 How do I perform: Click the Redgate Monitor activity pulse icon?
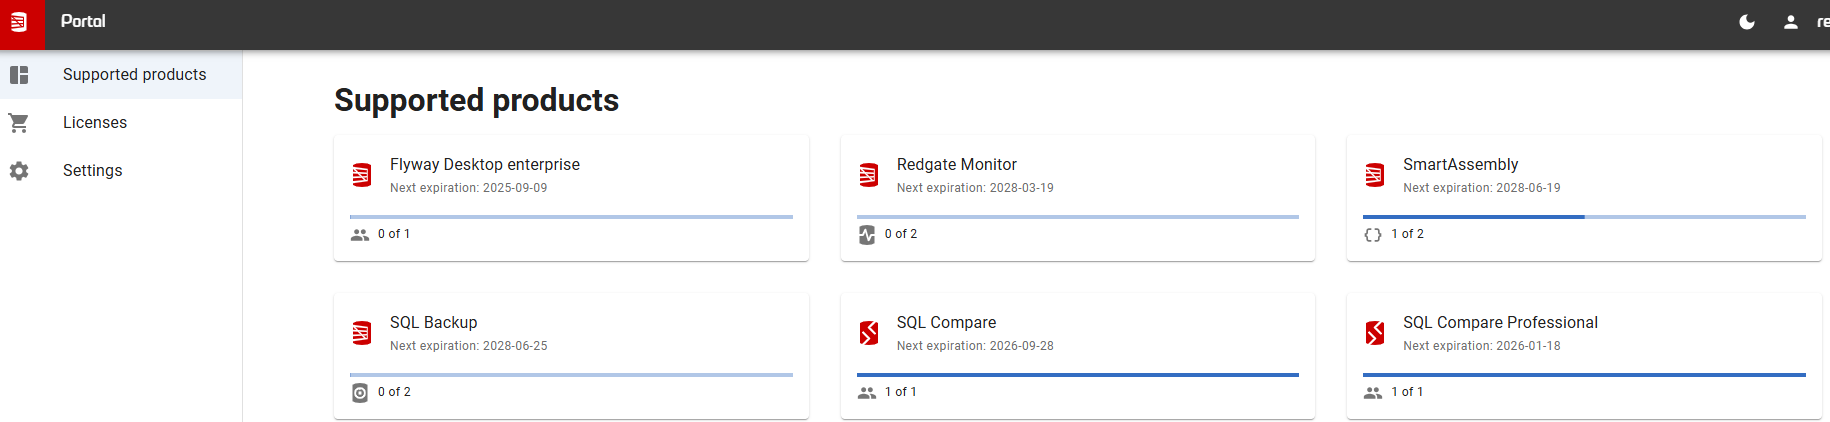[867, 235]
